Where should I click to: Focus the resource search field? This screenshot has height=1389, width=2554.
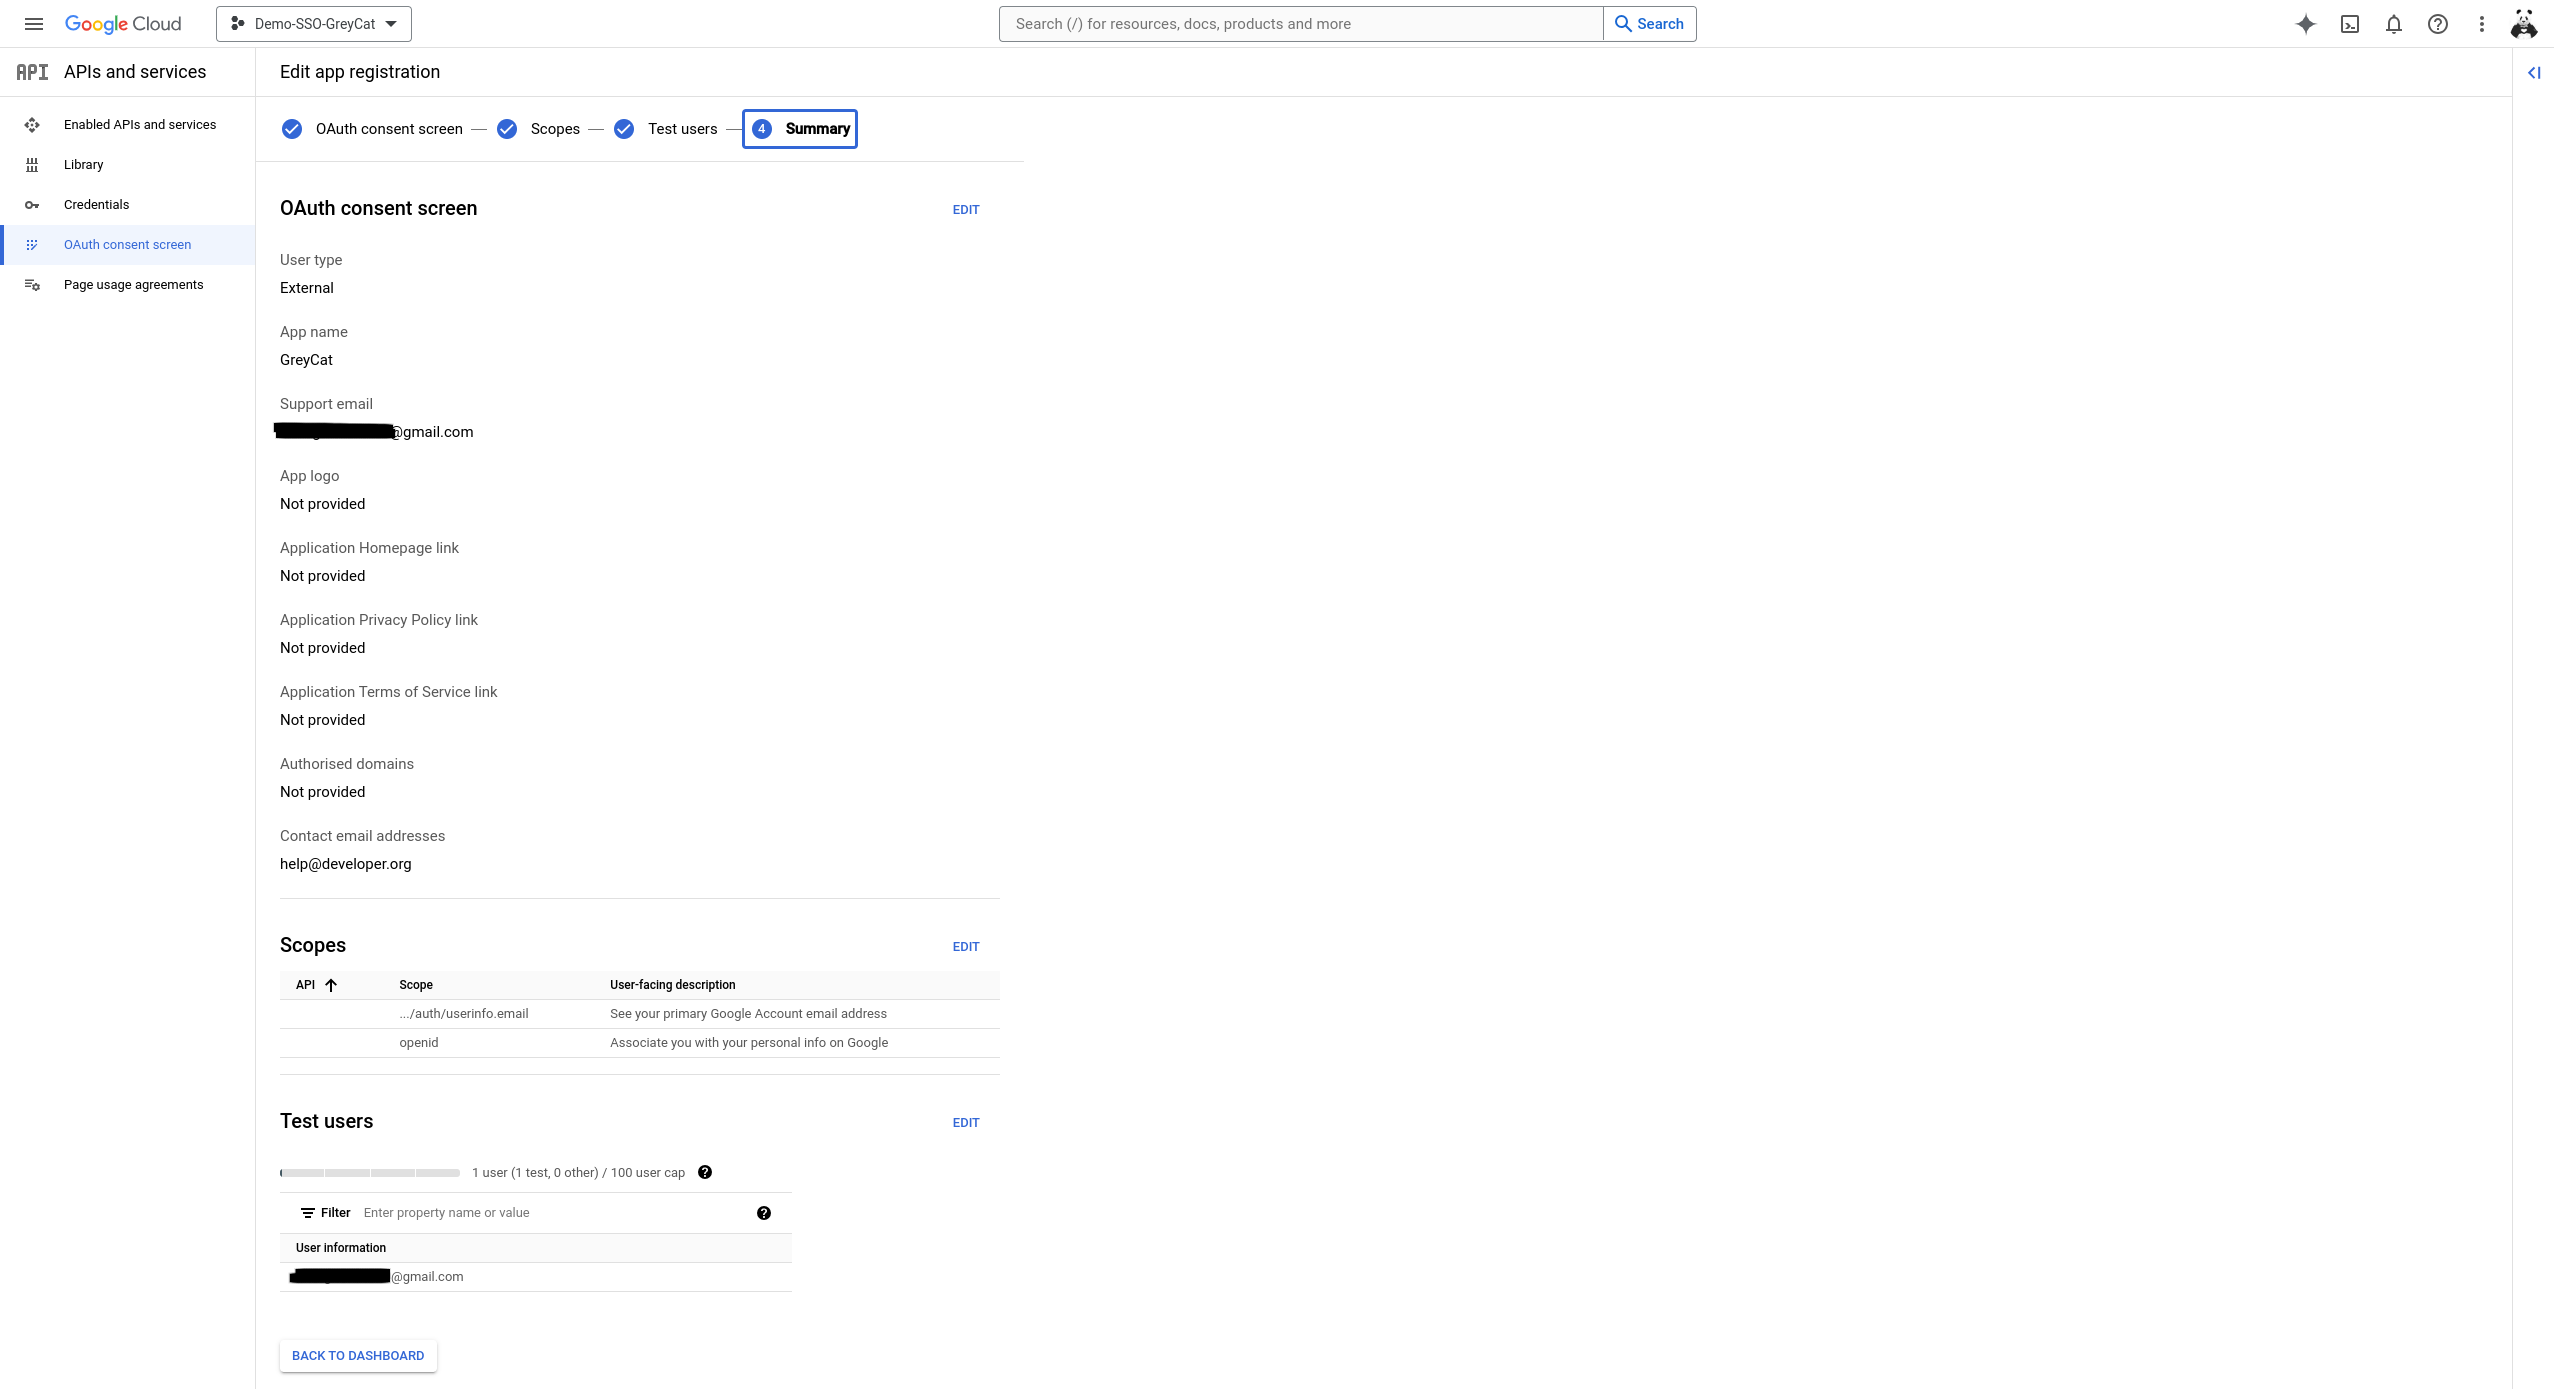1300,24
